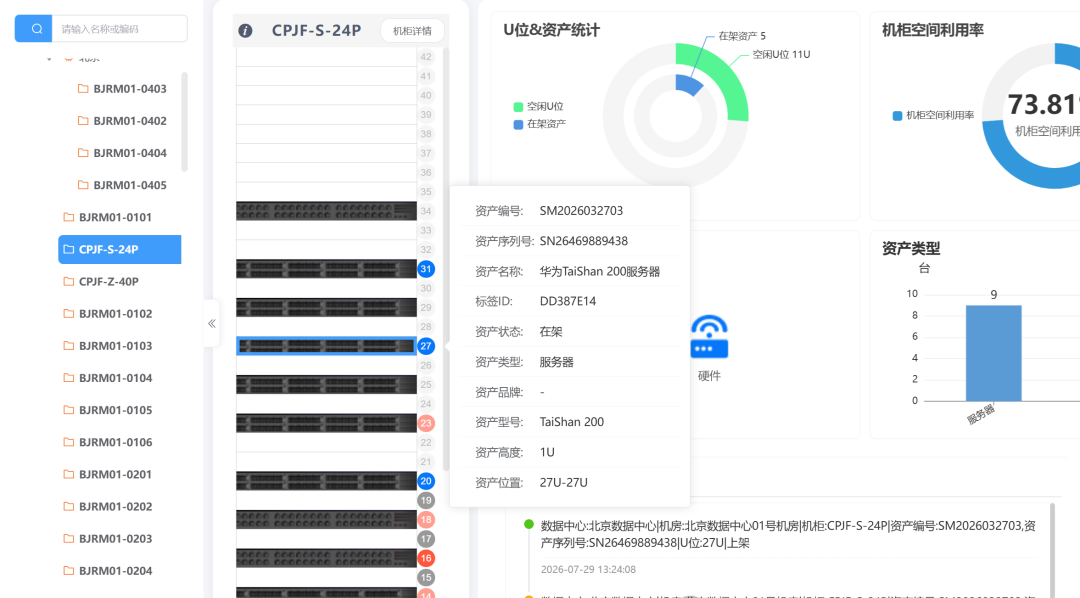1080x598 pixels.
Task: Open the cabinet info icon beside CPJF-S-24P
Action: click(x=245, y=30)
